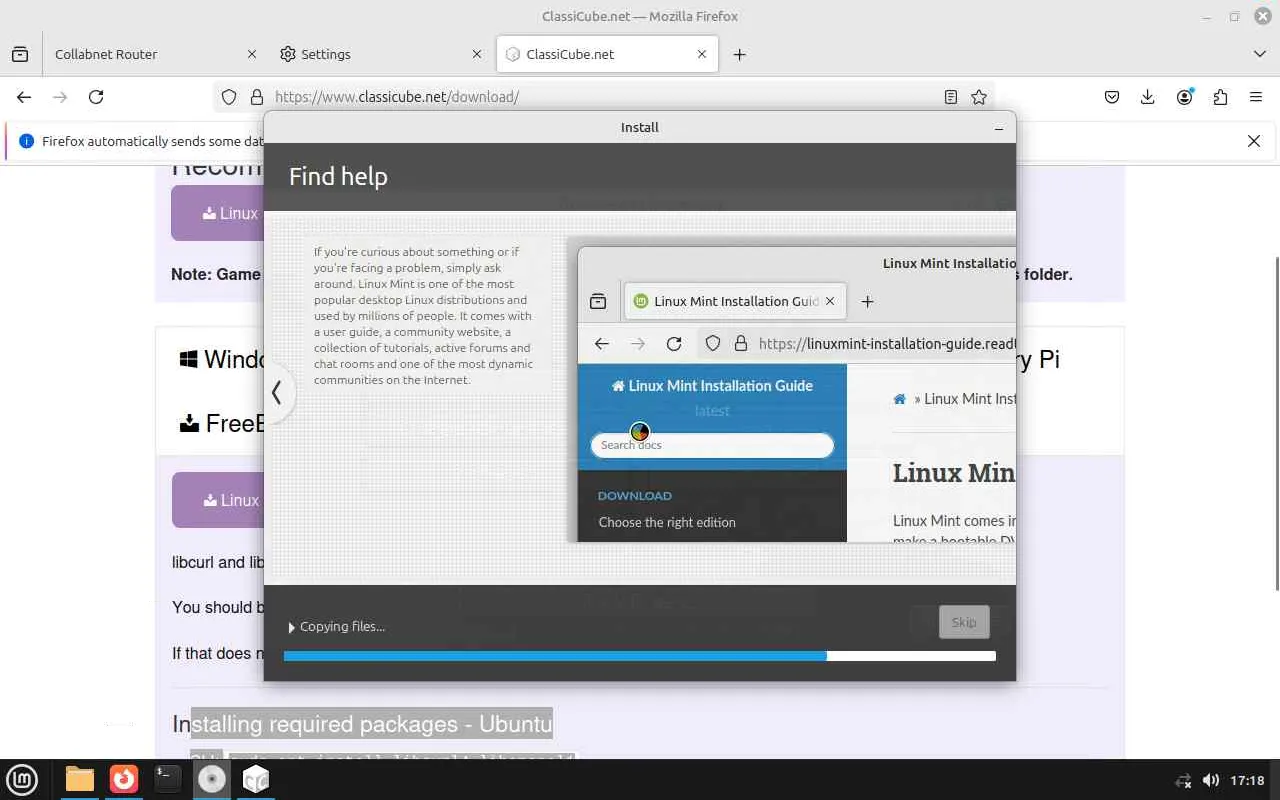The height and width of the screenshot is (800, 1280).
Task: Click the Skip button in the installer
Action: [x=964, y=622]
